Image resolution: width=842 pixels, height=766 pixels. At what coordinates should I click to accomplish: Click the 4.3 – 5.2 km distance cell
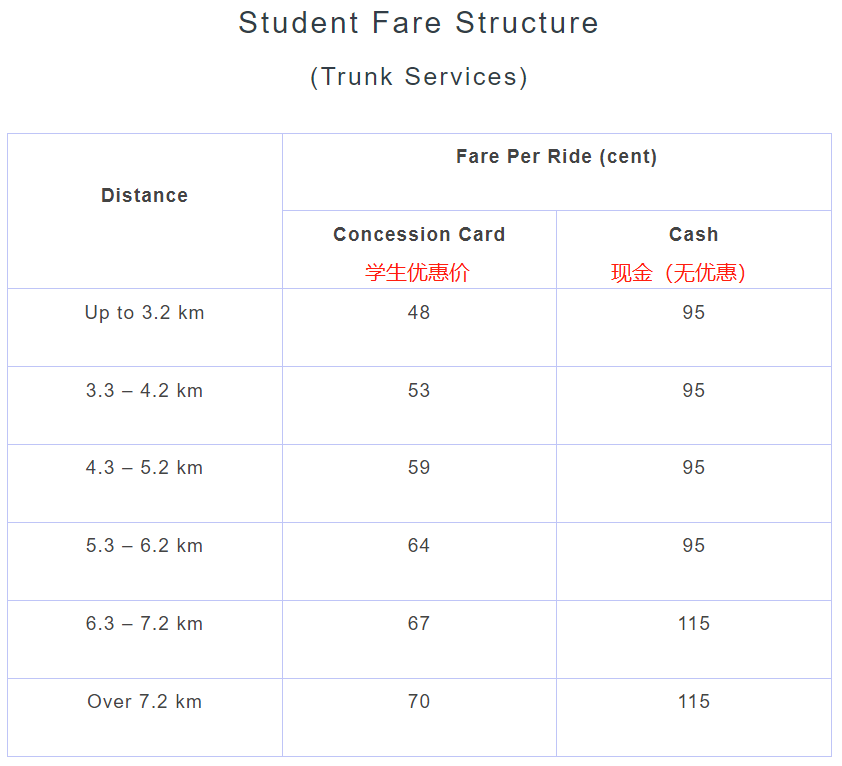144,468
